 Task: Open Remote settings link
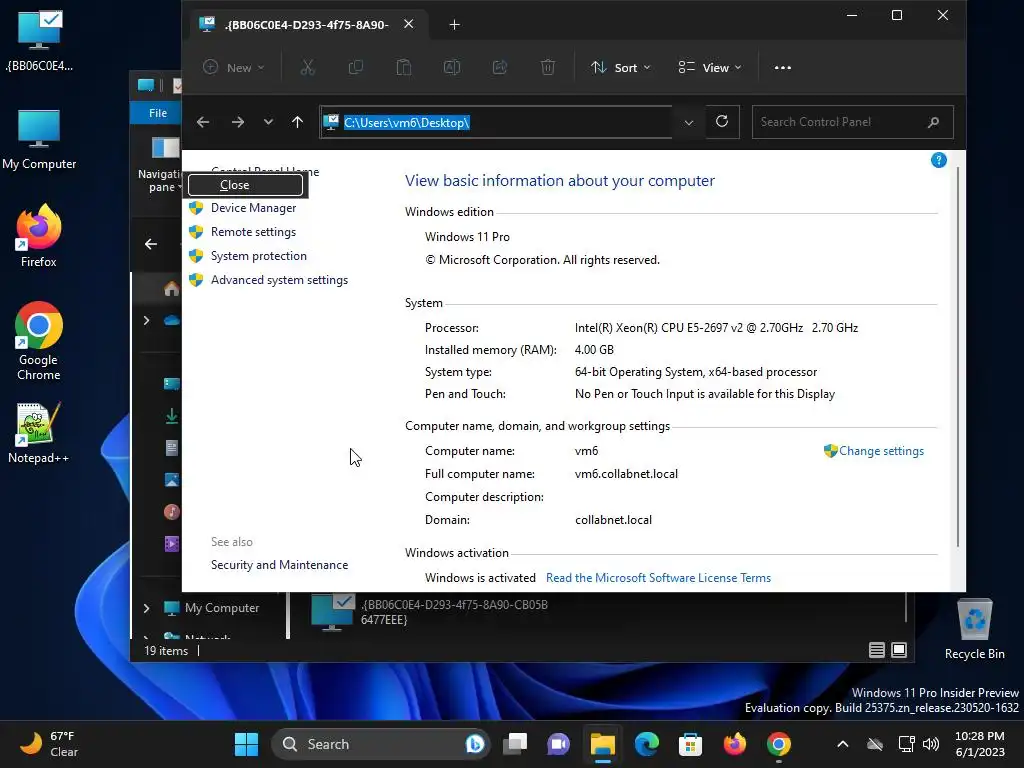(253, 232)
